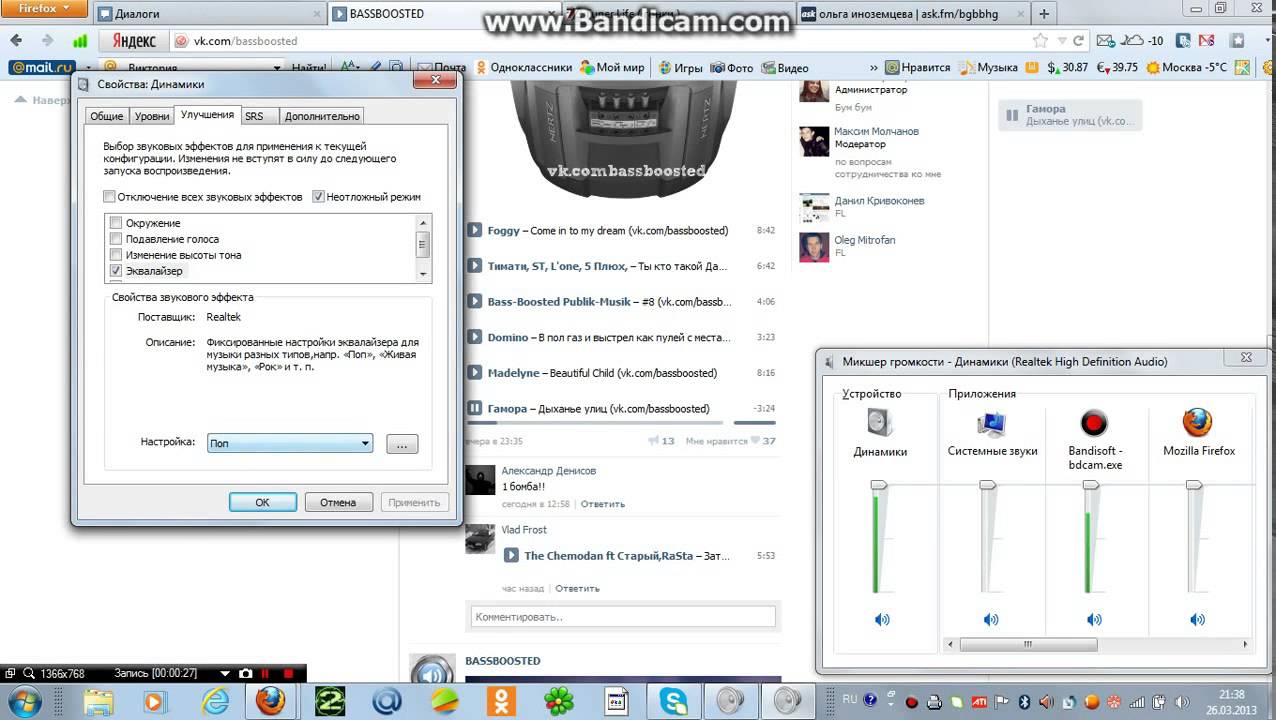
Task: Click Мне нравится 37 like link
Action: pyautogui.click(x=729, y=440)
